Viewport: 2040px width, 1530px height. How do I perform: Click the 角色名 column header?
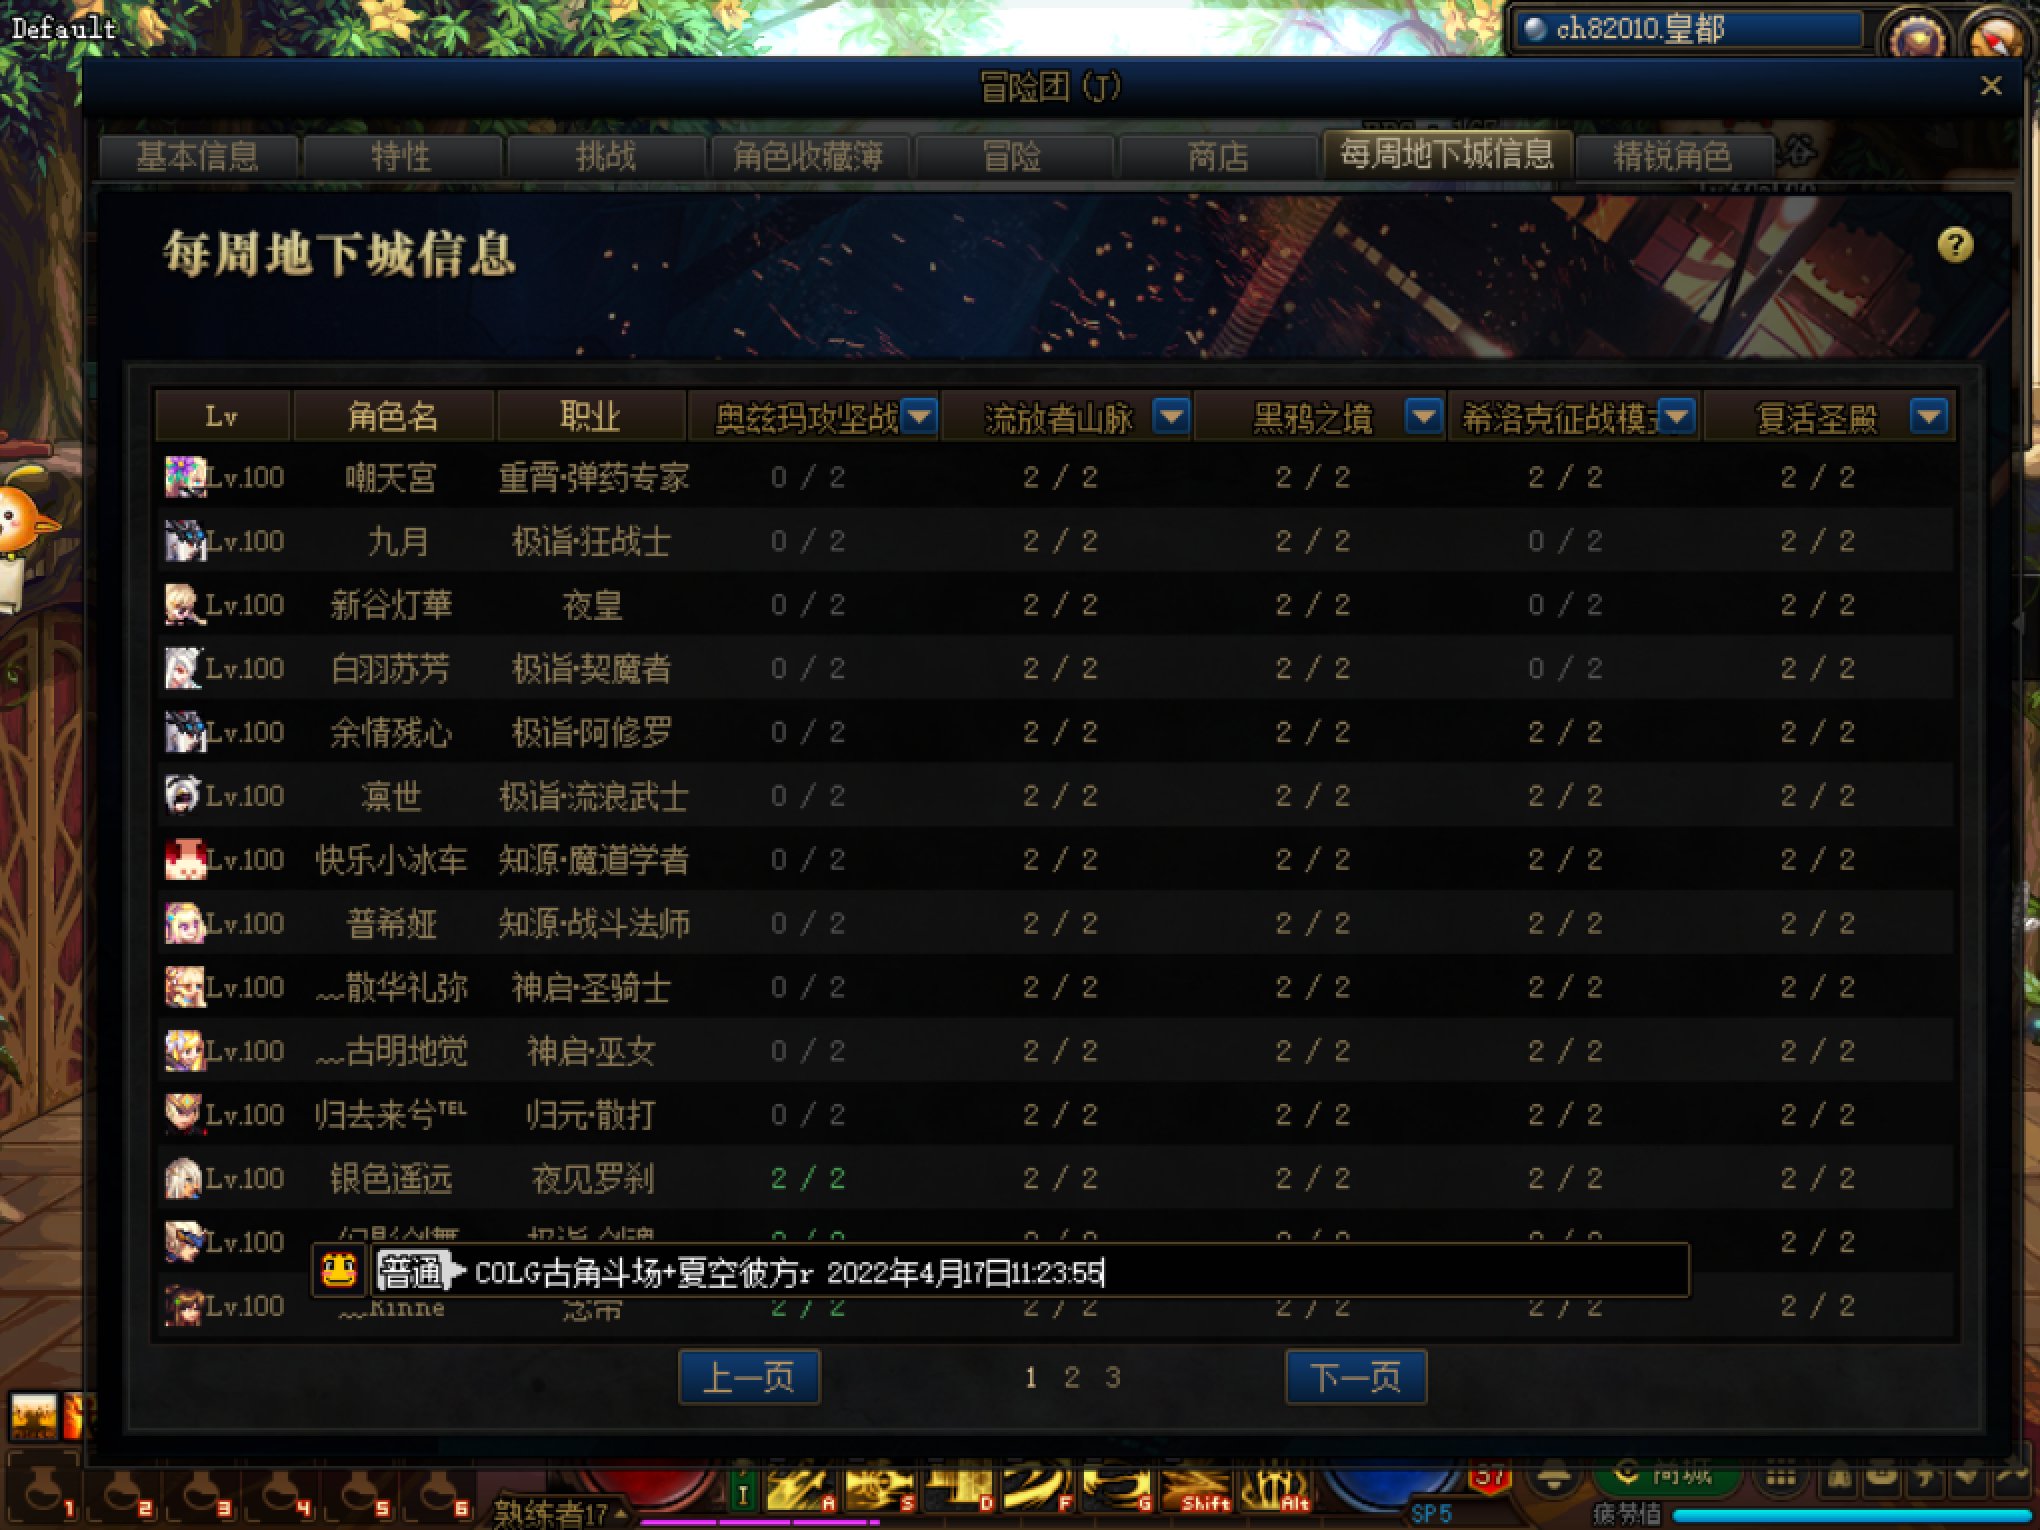click(392, 416)
